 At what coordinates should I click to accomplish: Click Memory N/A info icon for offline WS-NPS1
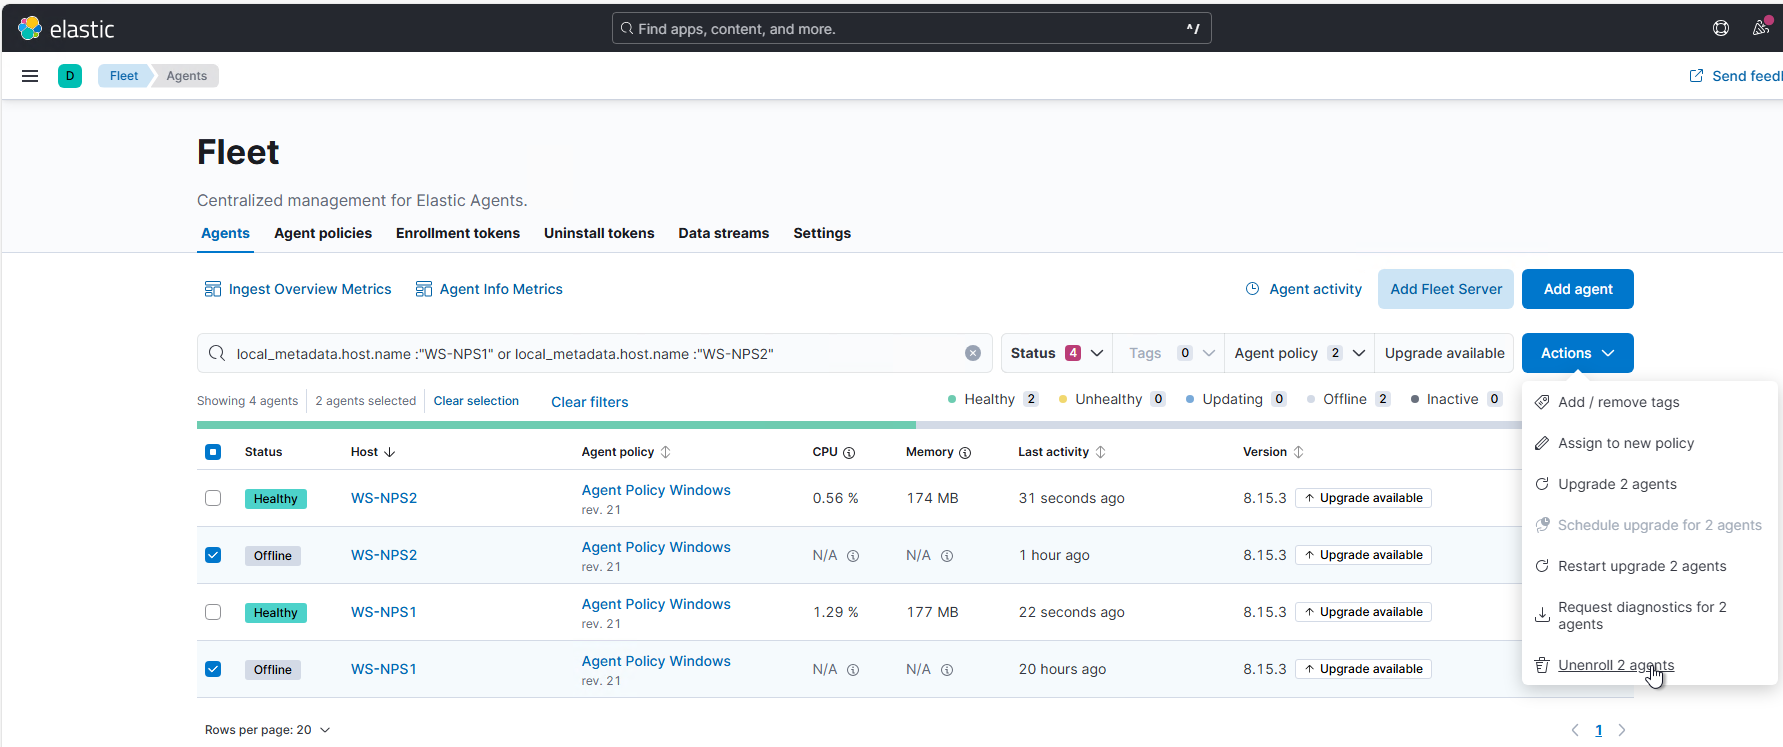[x=947, y=670]
